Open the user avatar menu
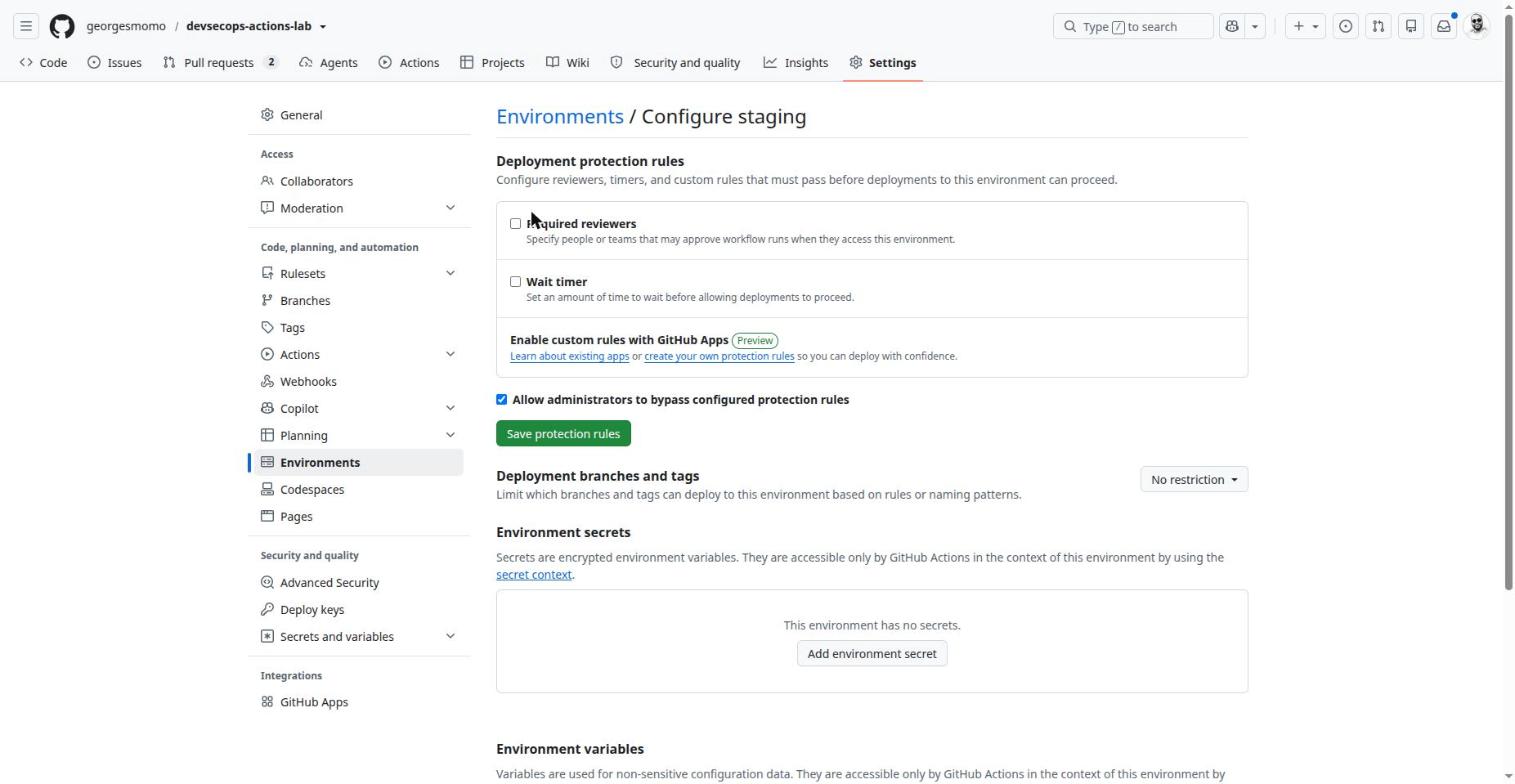 pyautogui.click(x=1477, y=26)
